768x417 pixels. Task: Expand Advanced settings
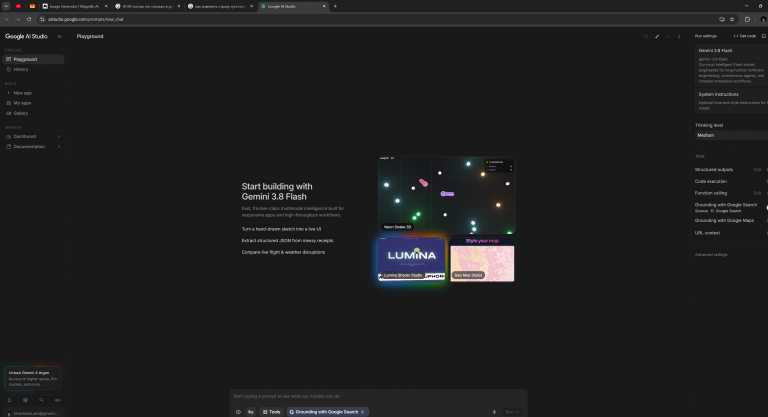711,255
